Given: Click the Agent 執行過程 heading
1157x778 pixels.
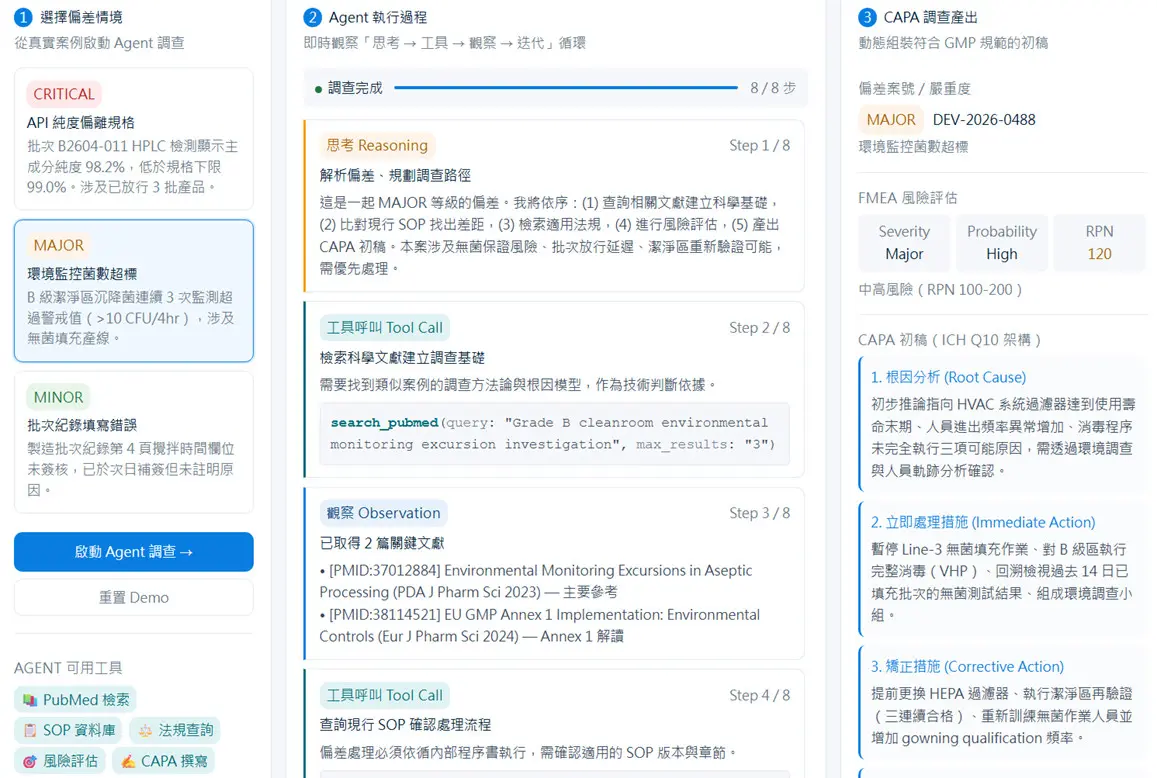Looking at the screenshot, I should [378, 17].
